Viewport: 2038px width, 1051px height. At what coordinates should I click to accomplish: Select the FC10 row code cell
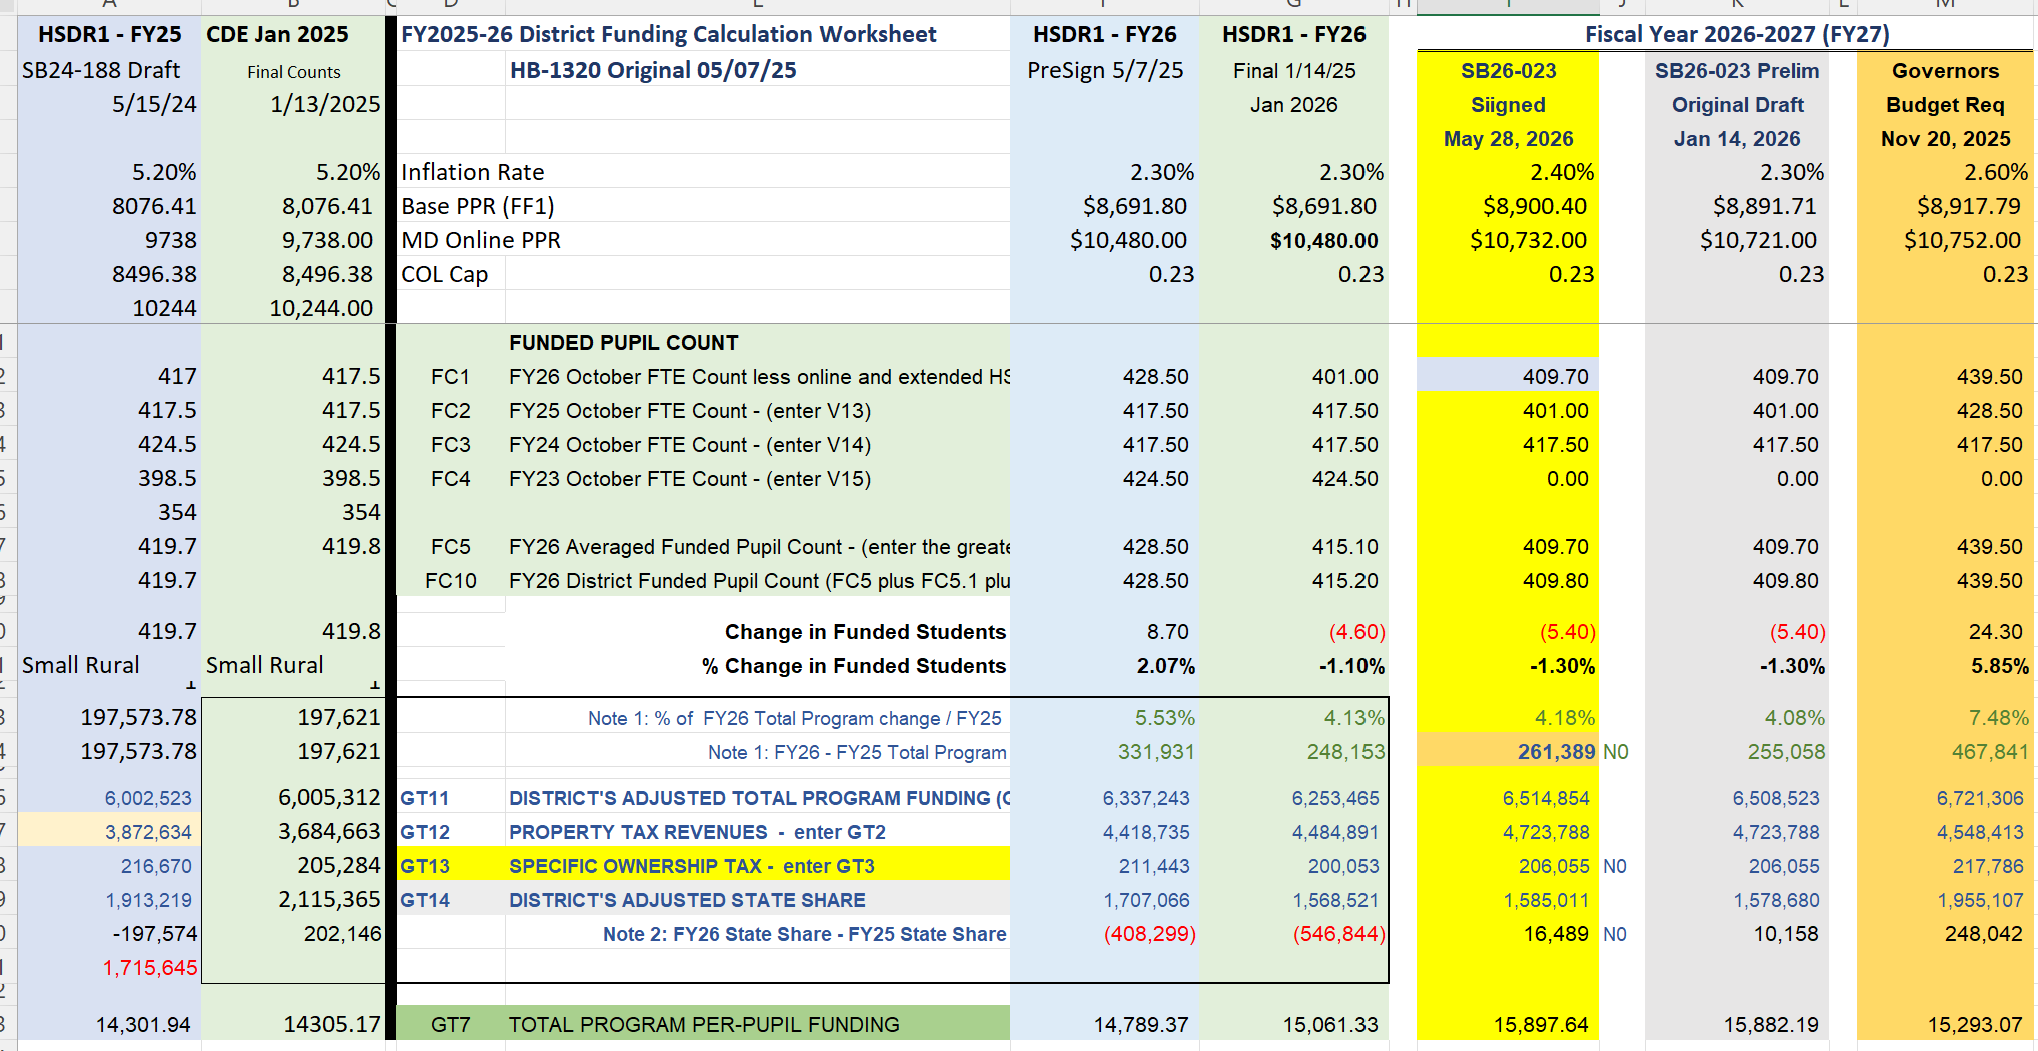[451, 581]
